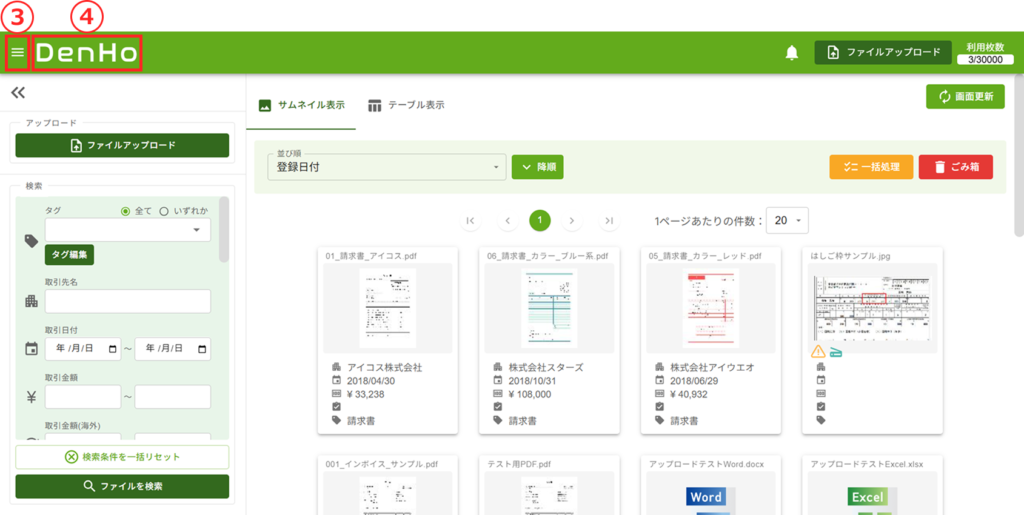Select the いずれか tag radio option

click(x=164, y=211)
